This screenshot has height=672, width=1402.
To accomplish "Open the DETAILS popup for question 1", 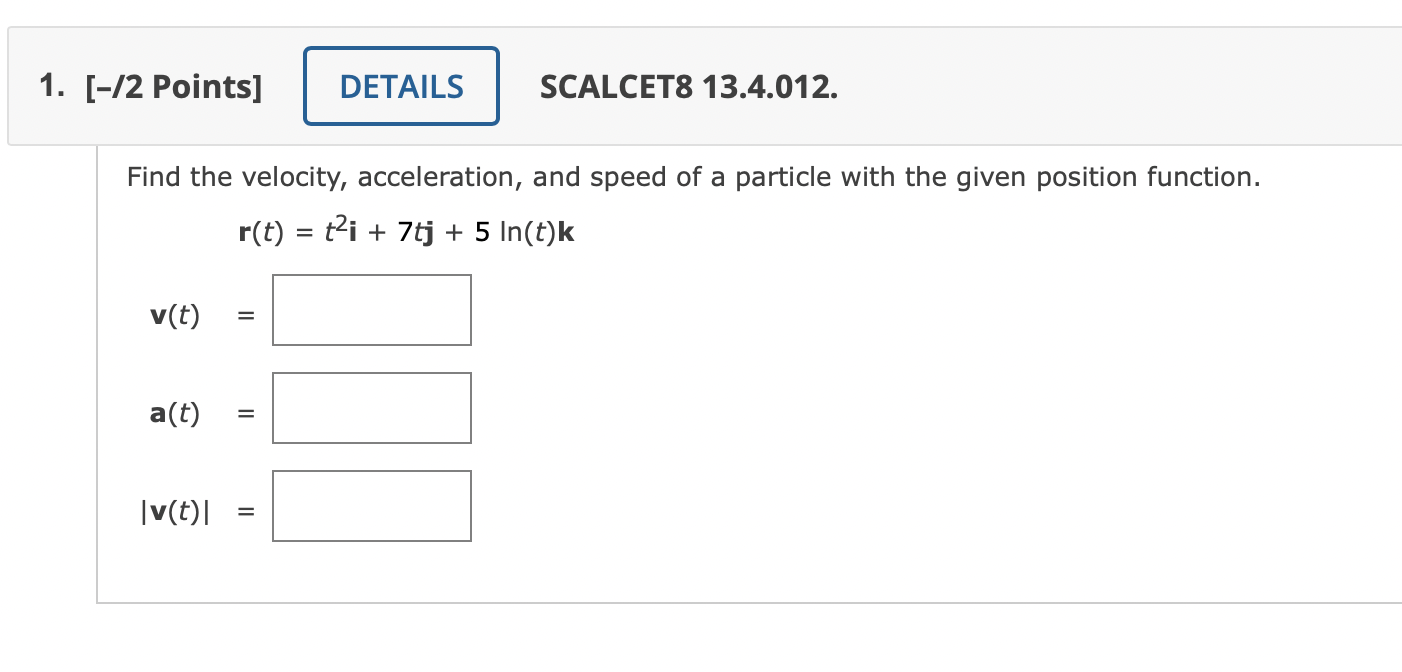I will point(401,86).
